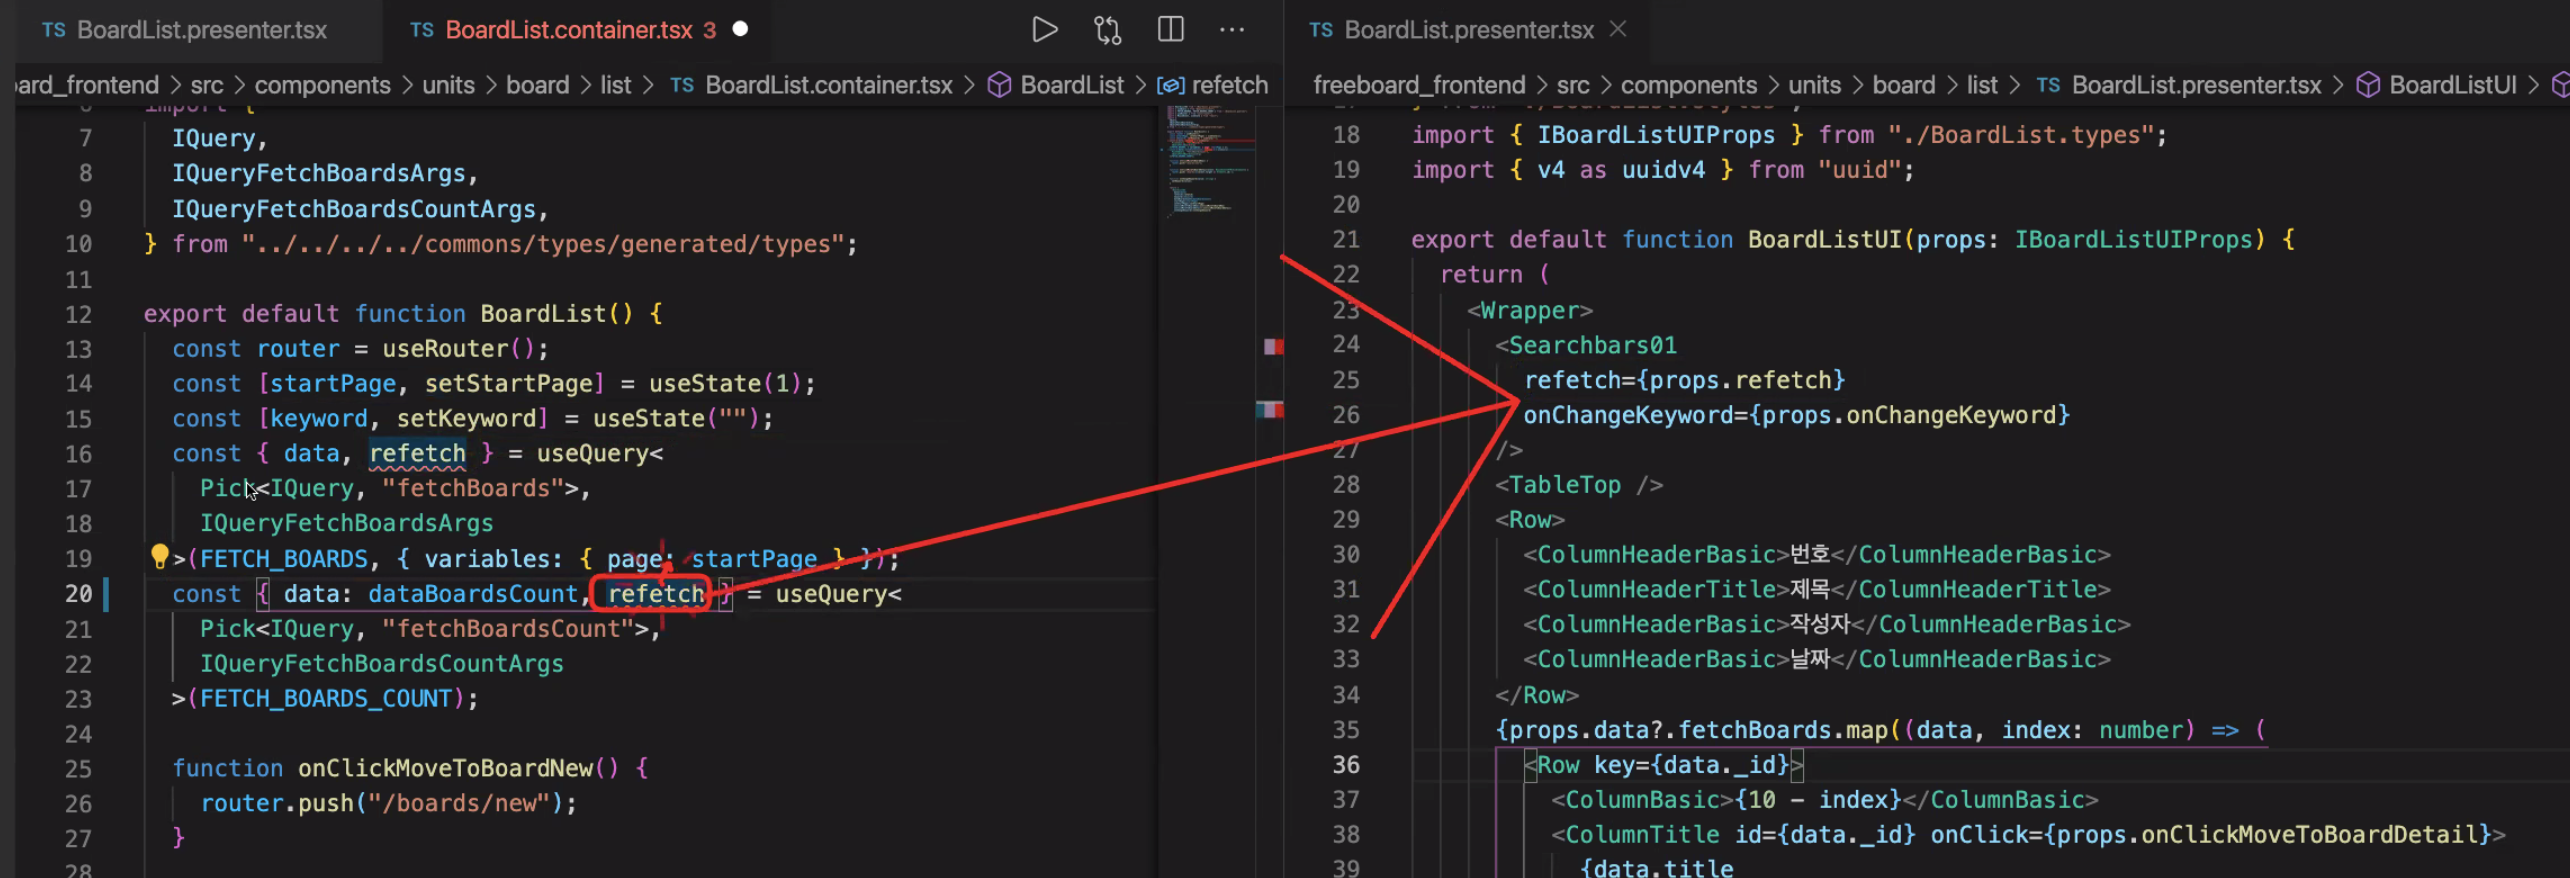Click line number 20 in left gutter
The height and width of the screenshot is (878, 2570).
(78, 594)
